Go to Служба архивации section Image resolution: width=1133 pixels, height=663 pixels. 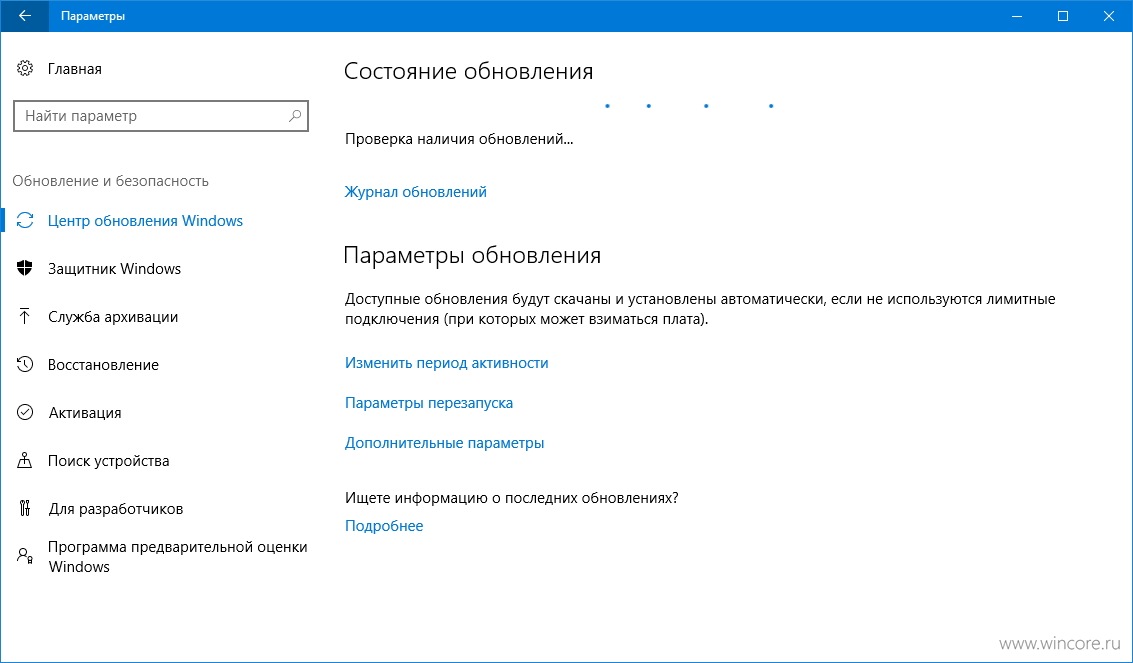pyautogui.click(x=113, y=316)
